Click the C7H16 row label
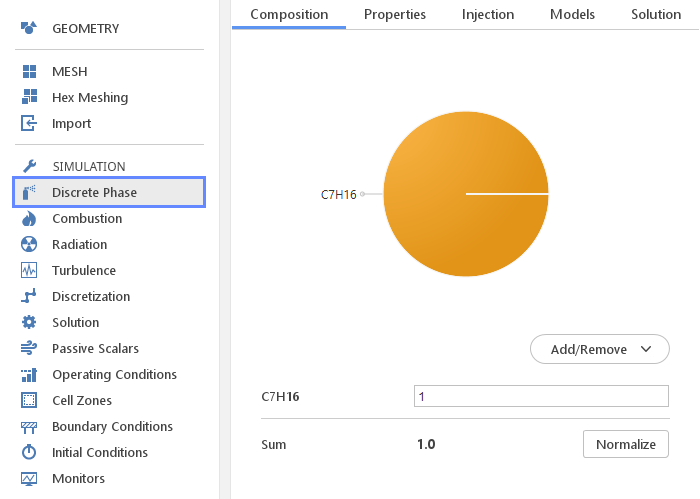700x499 pixels. pos(280,396)
